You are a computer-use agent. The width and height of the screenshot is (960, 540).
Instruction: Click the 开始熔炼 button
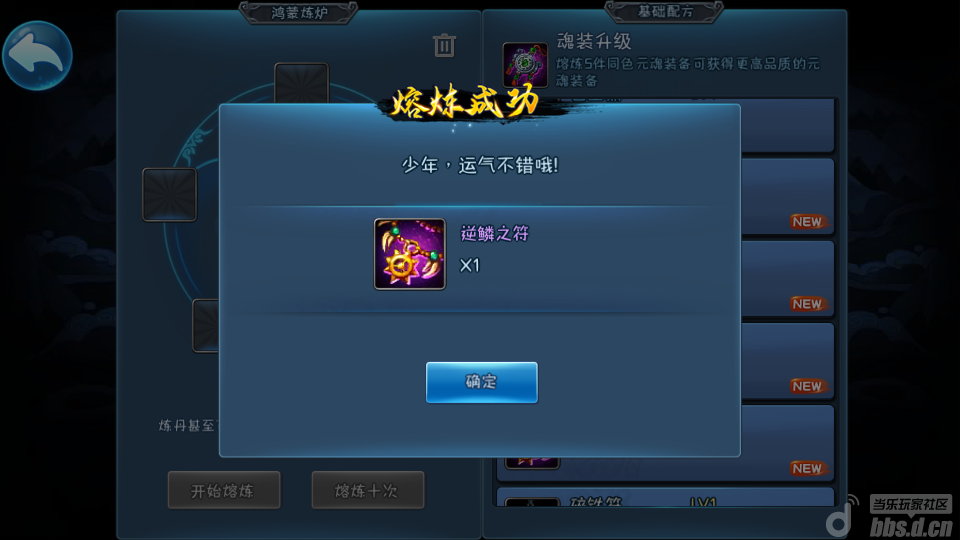224,490
